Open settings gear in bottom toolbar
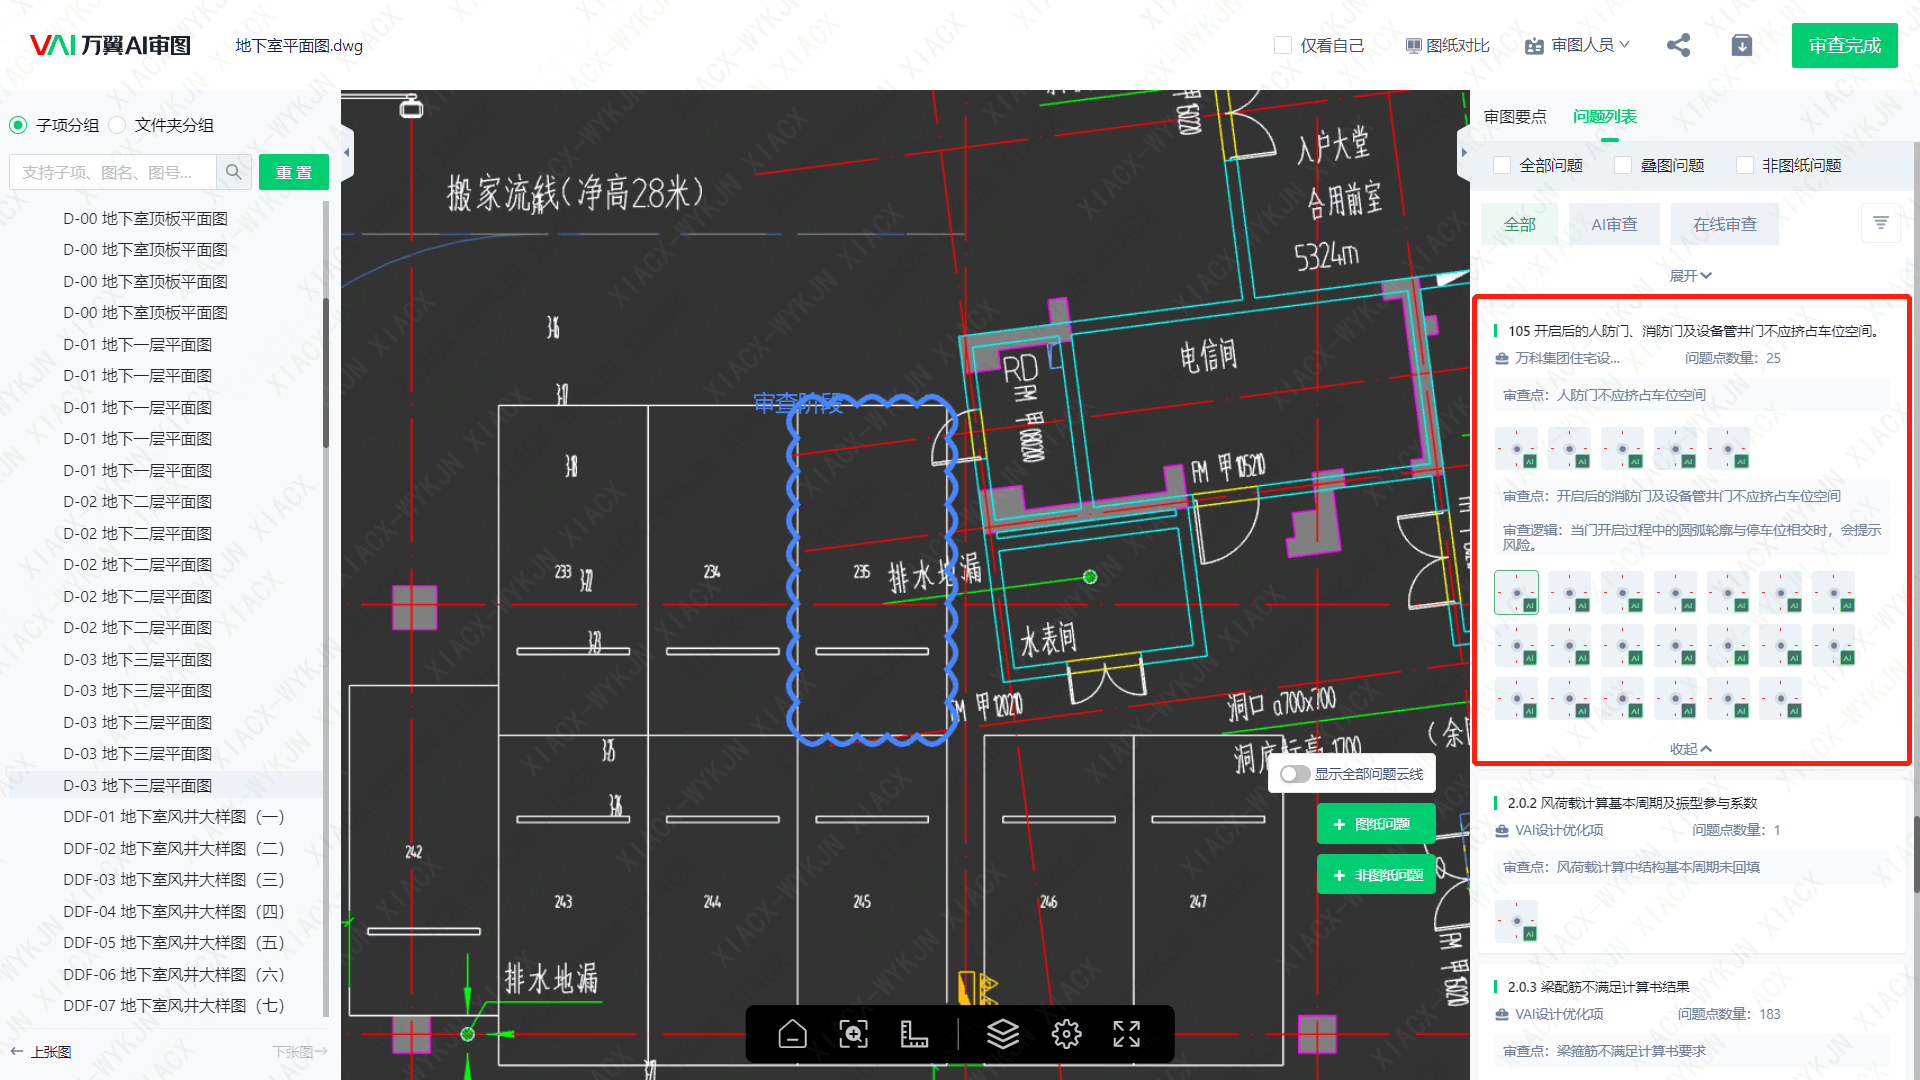Viewport: 1920px width, 1080px height. pyautogui.click(x=1066, y=1034)
